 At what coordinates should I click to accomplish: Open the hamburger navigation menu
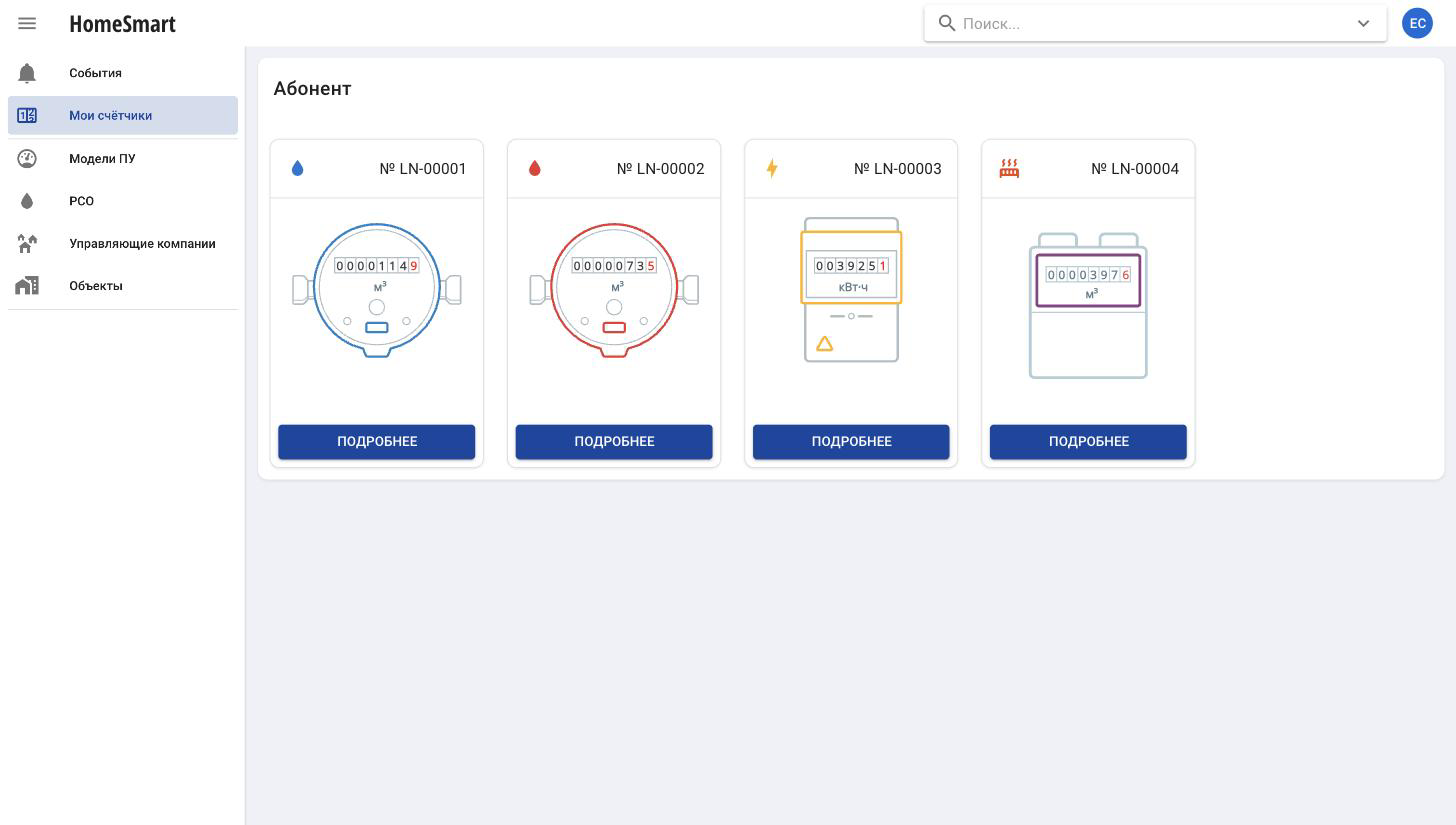(27, 23)
